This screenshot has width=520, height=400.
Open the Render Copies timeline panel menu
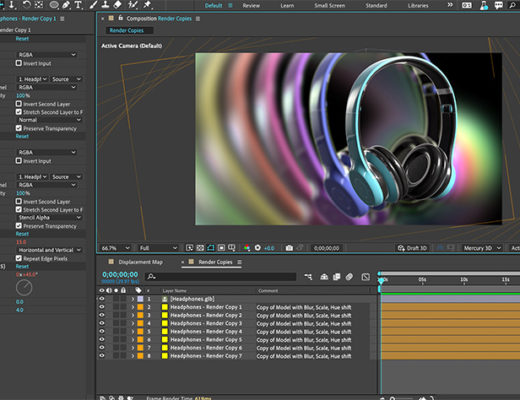click(x=239, y=262)
